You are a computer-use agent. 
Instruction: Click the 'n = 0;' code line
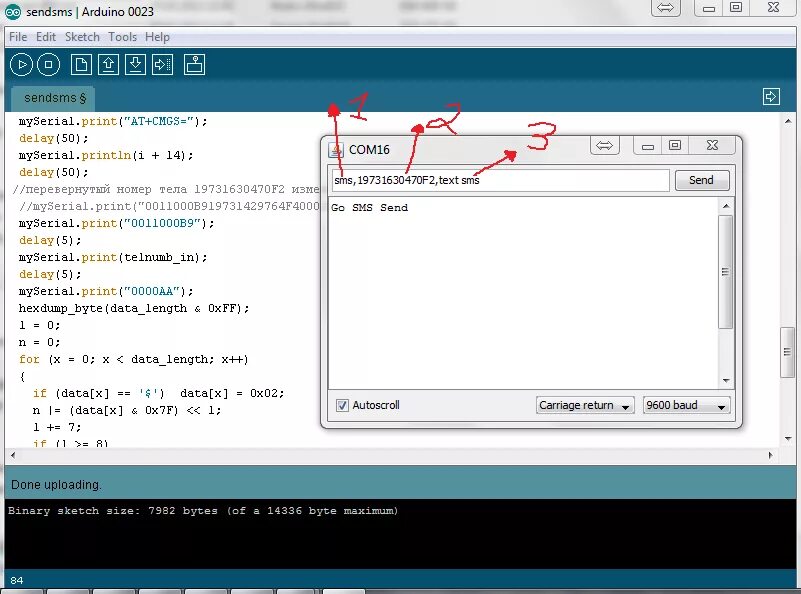pos(39,342)
